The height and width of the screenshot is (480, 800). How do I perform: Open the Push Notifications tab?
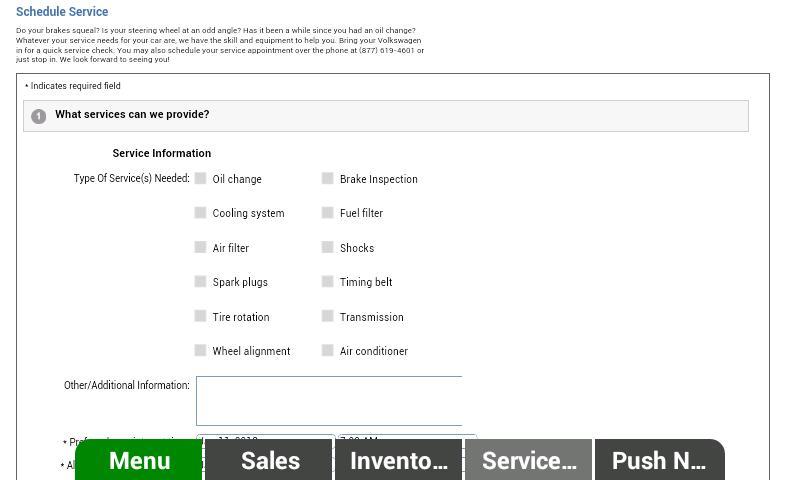(x=659, y=460)
